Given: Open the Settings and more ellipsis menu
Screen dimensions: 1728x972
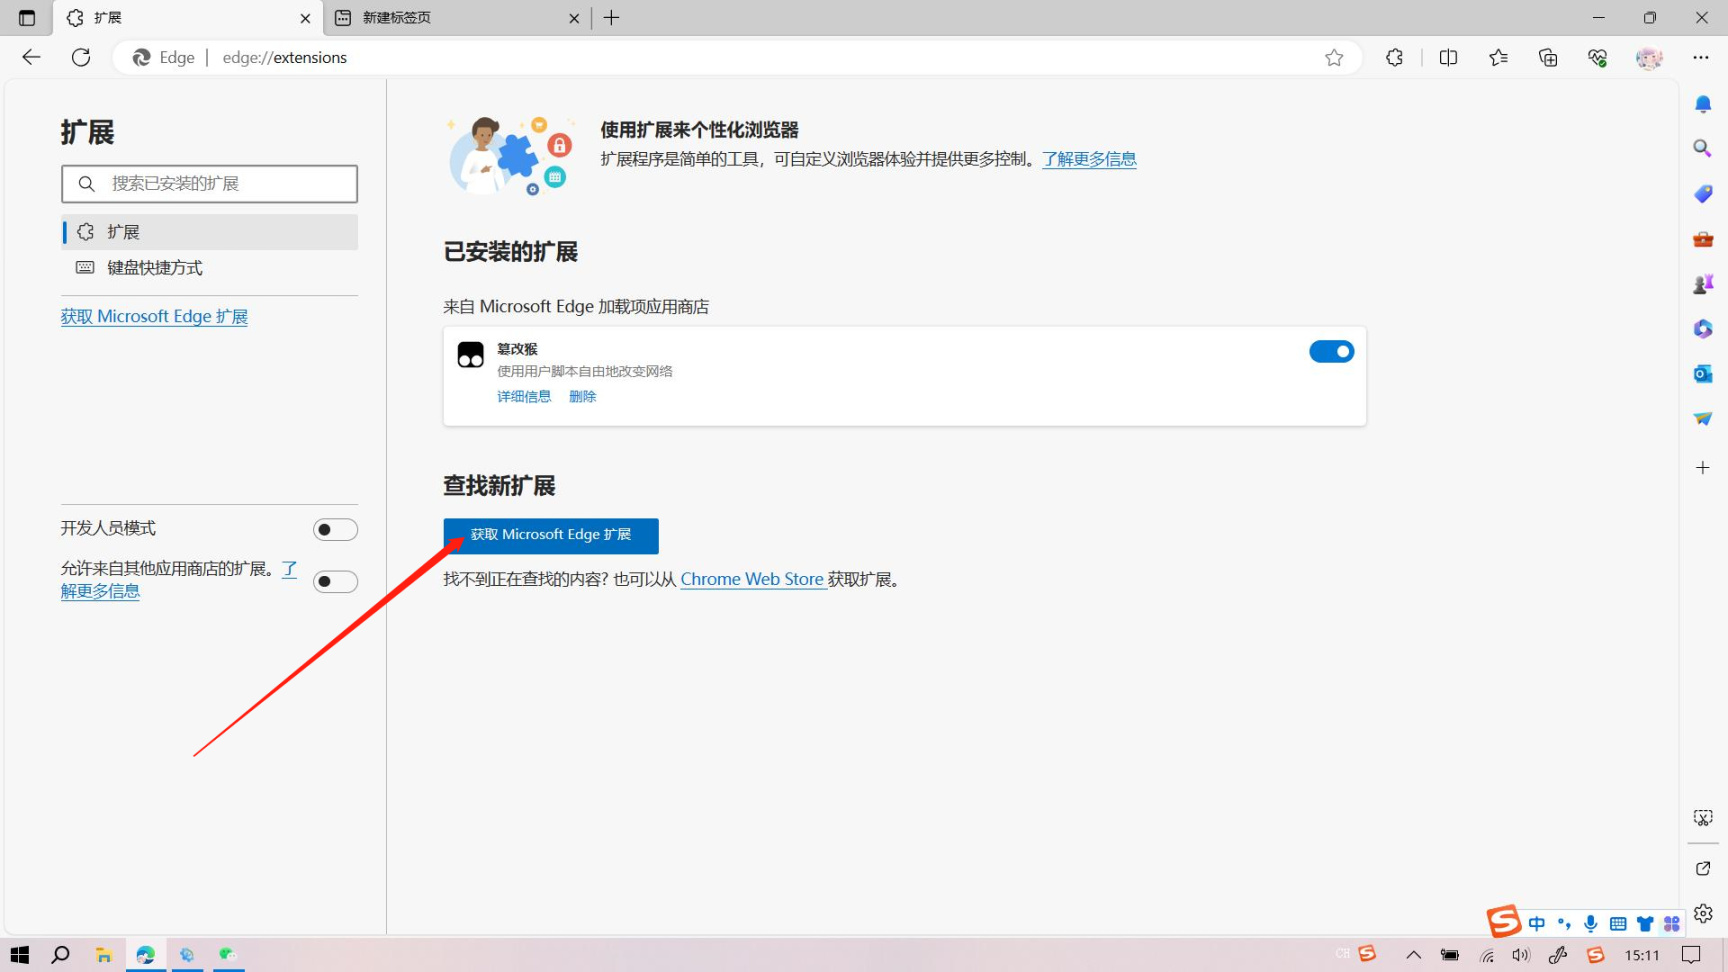Looking at the screenshot, I should point(1701,58).
